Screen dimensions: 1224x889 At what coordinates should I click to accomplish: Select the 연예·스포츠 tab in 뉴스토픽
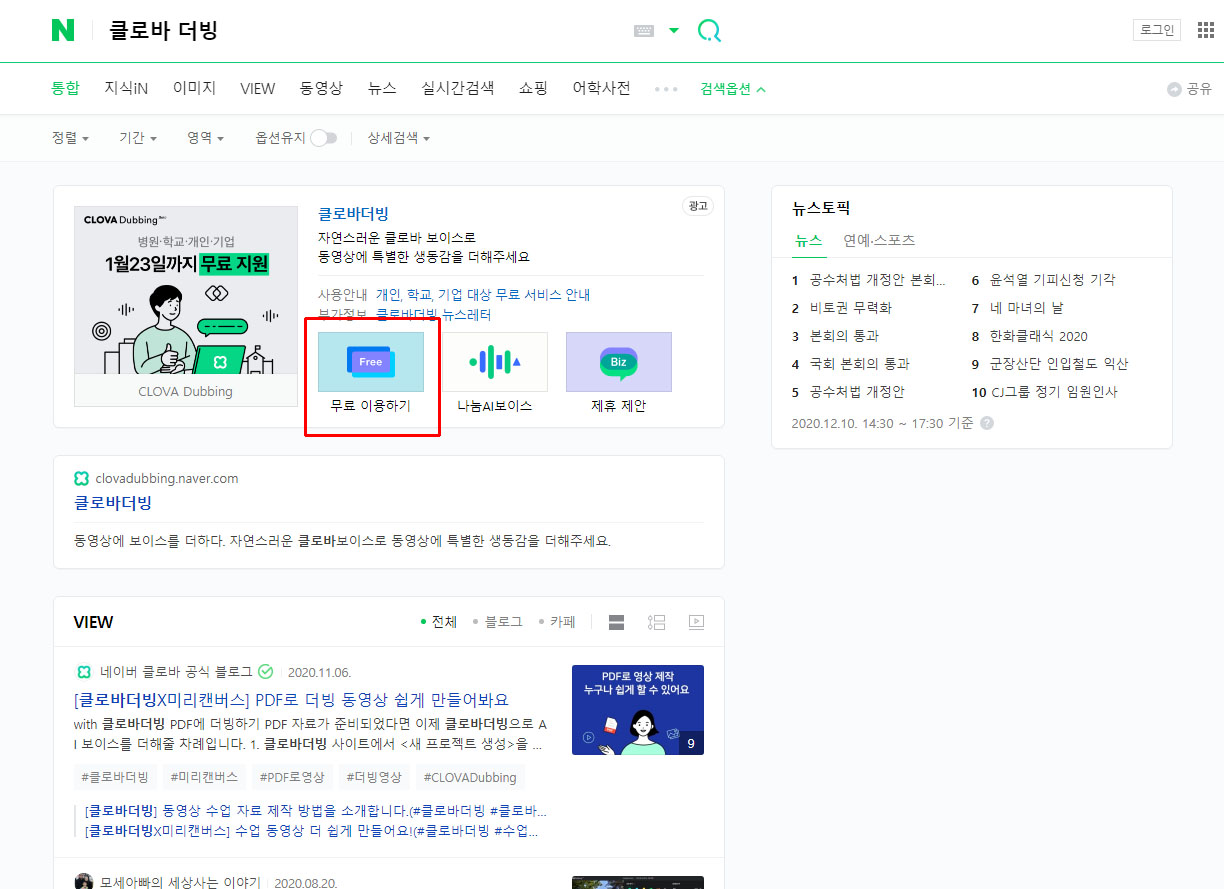coord(879,241)
